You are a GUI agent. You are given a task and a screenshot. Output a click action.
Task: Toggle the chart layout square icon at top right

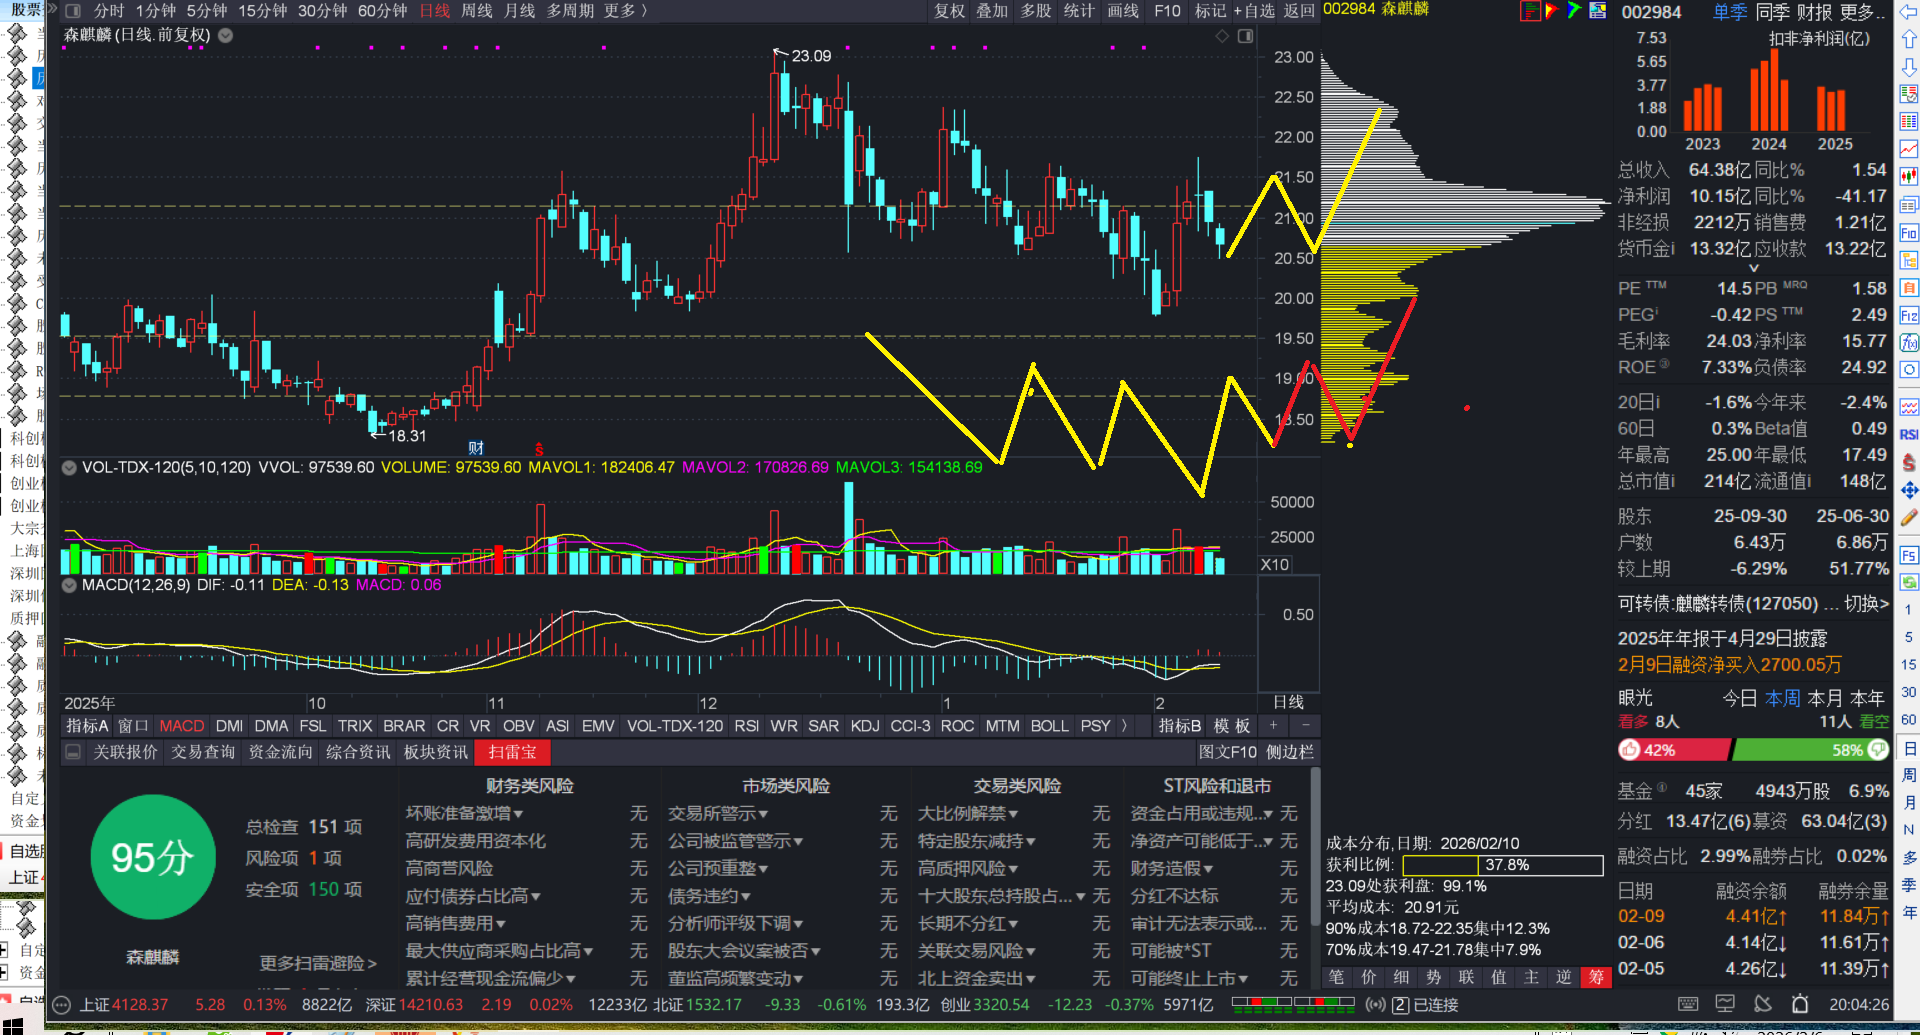(x=1245, y=36)
